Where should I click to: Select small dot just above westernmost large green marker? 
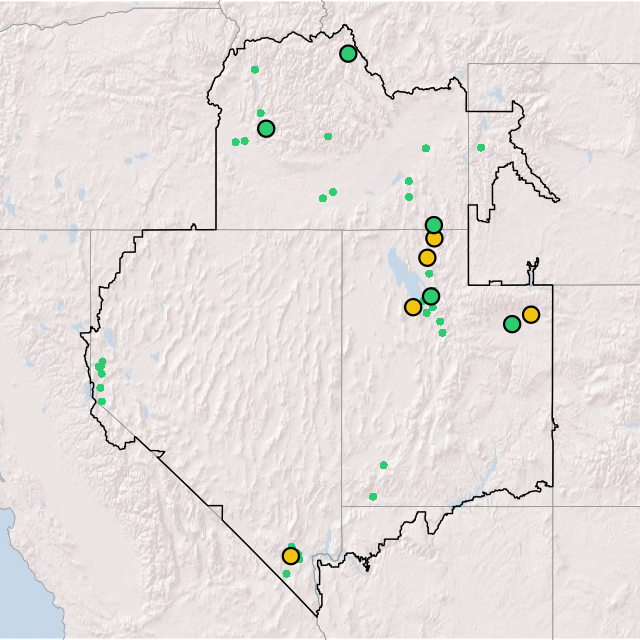point(261,113)
